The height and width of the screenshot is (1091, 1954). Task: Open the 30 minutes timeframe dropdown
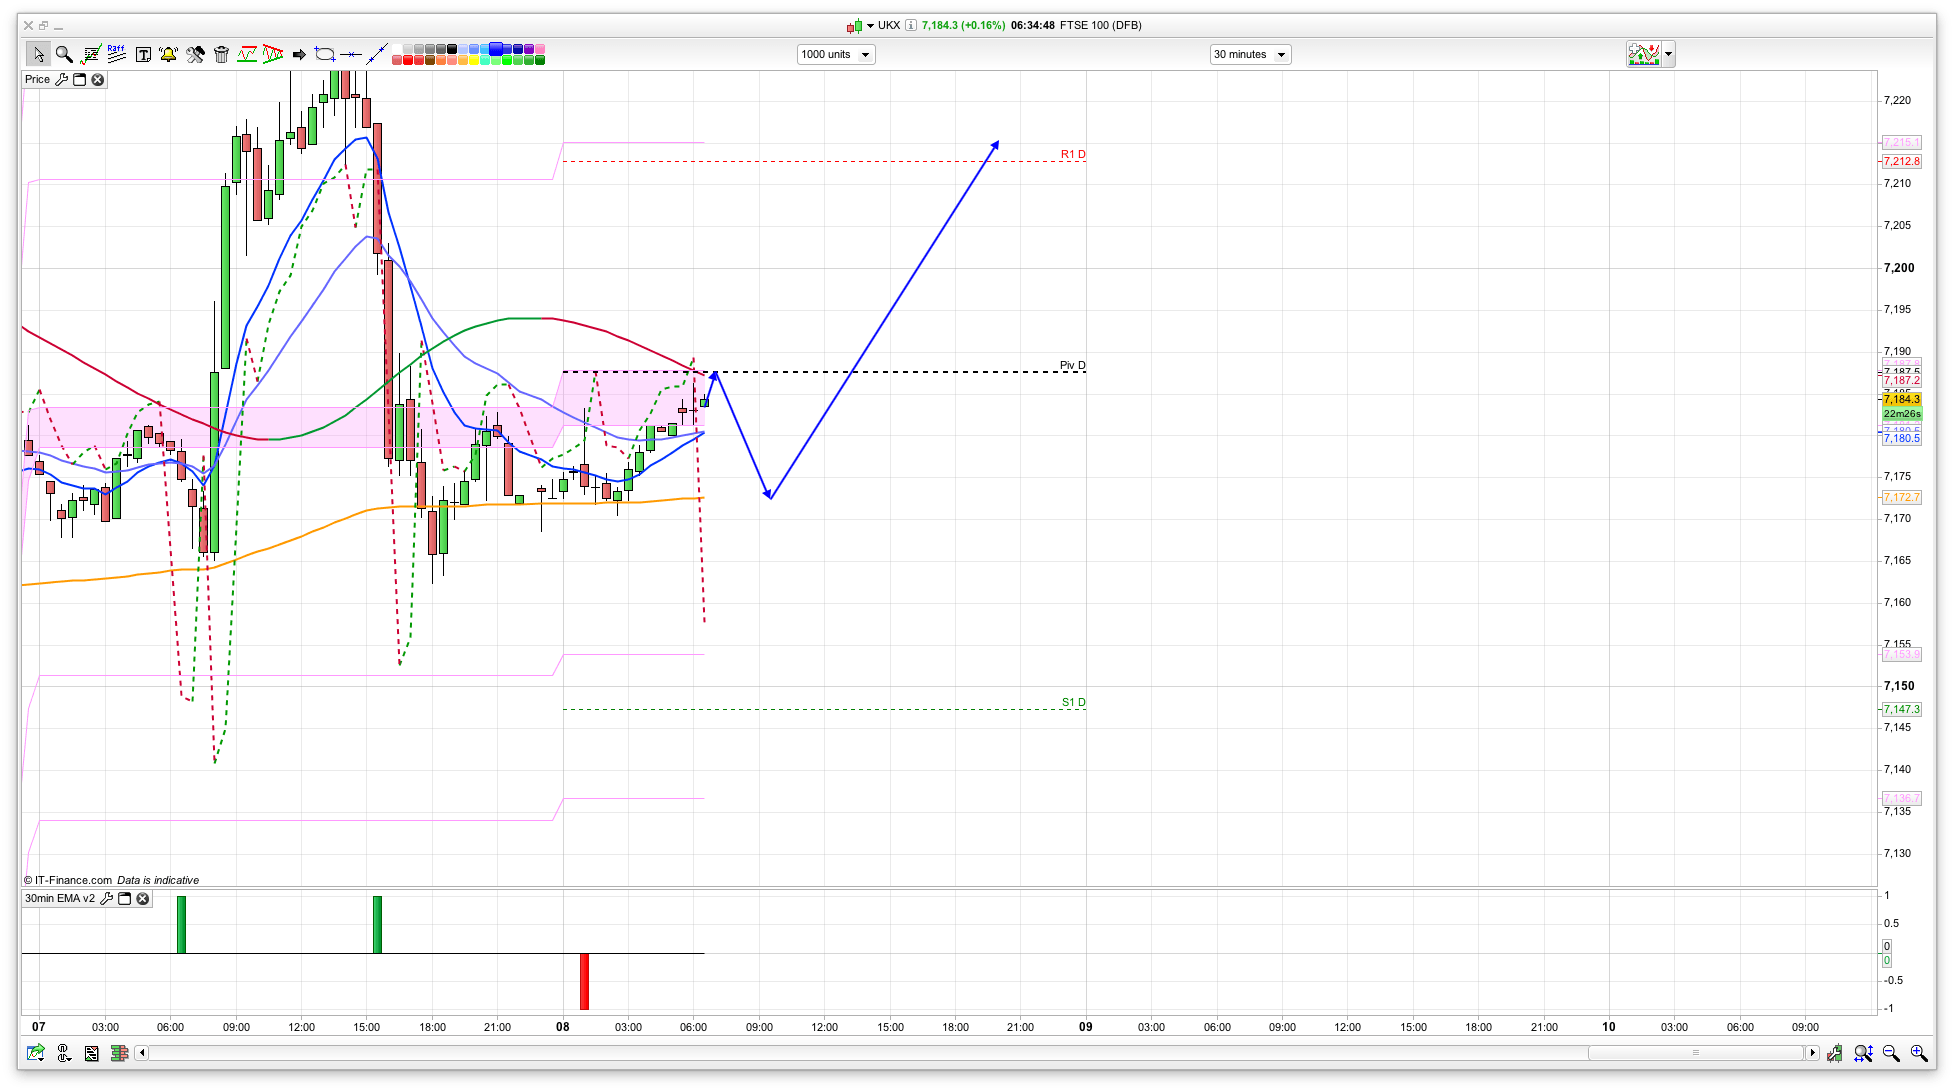pos(1250,55)
